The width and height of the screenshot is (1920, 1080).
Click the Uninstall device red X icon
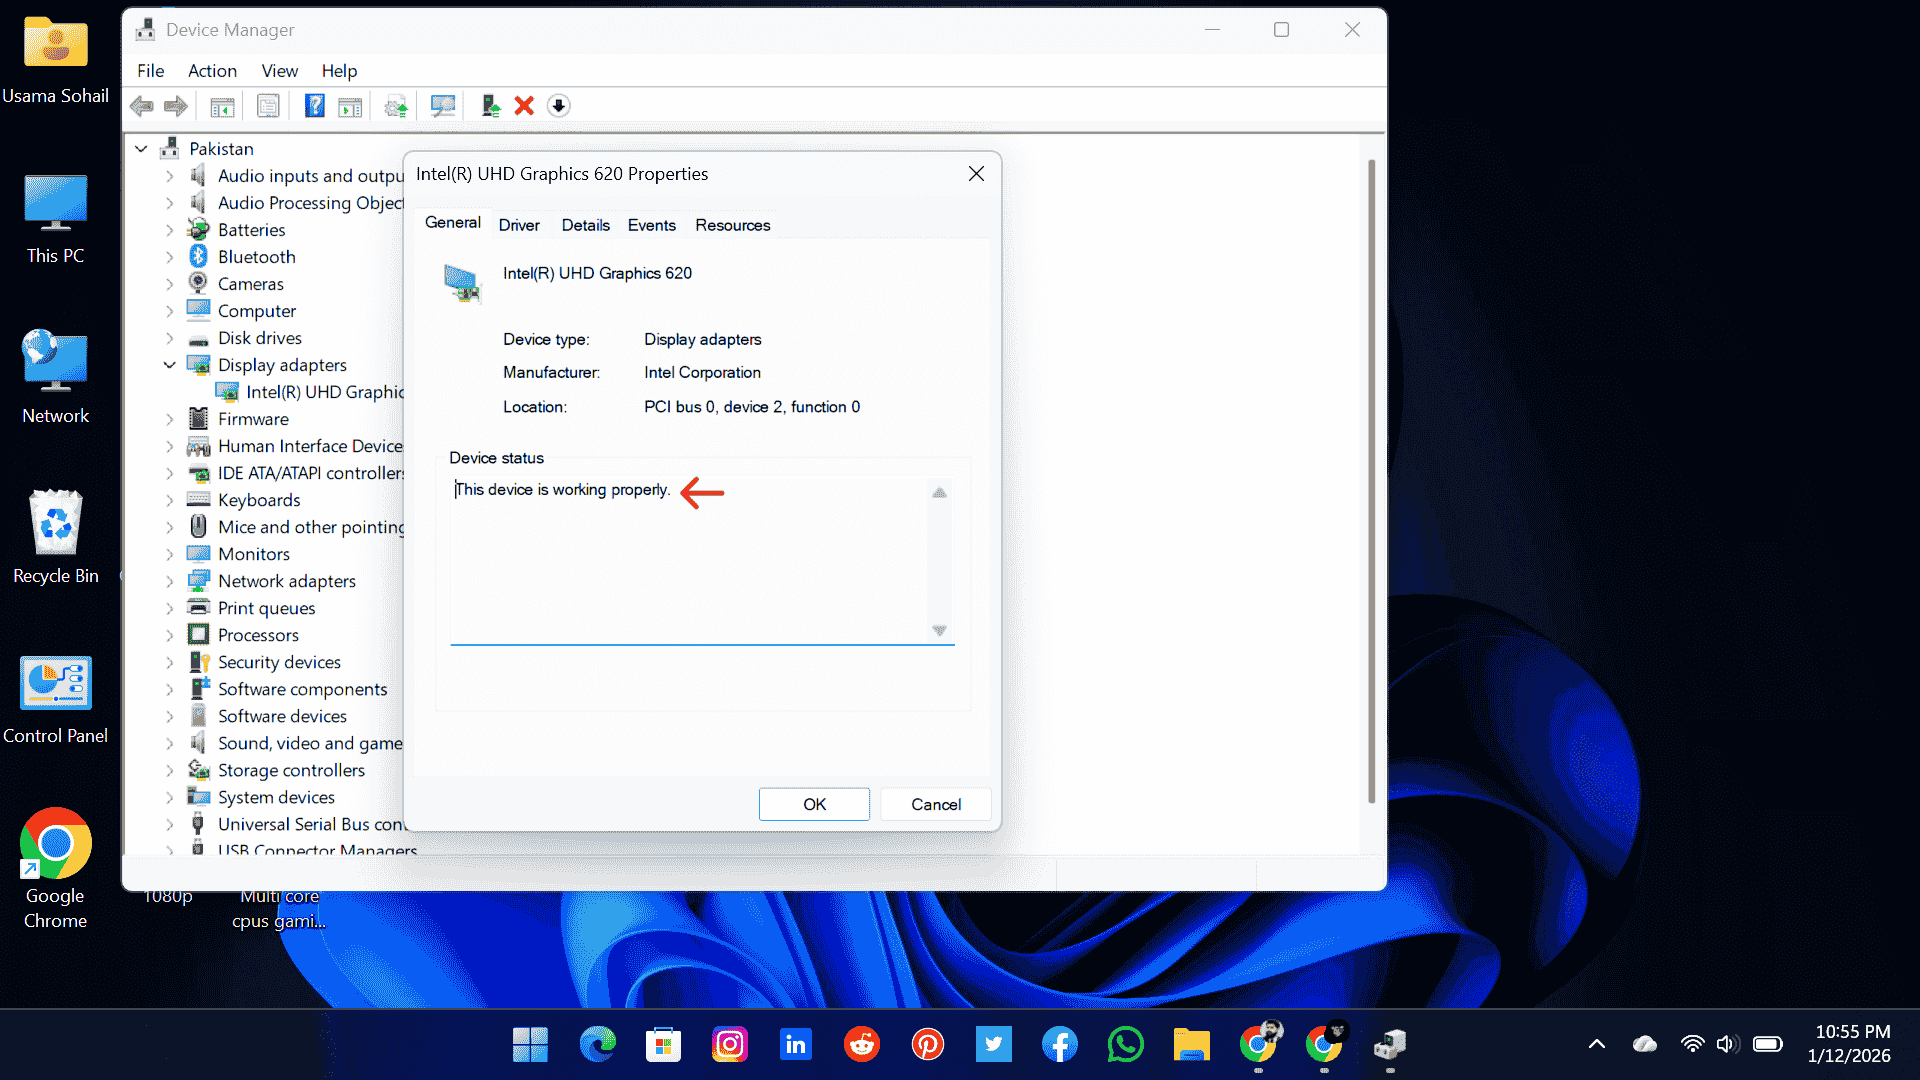(x=524, y=106)
